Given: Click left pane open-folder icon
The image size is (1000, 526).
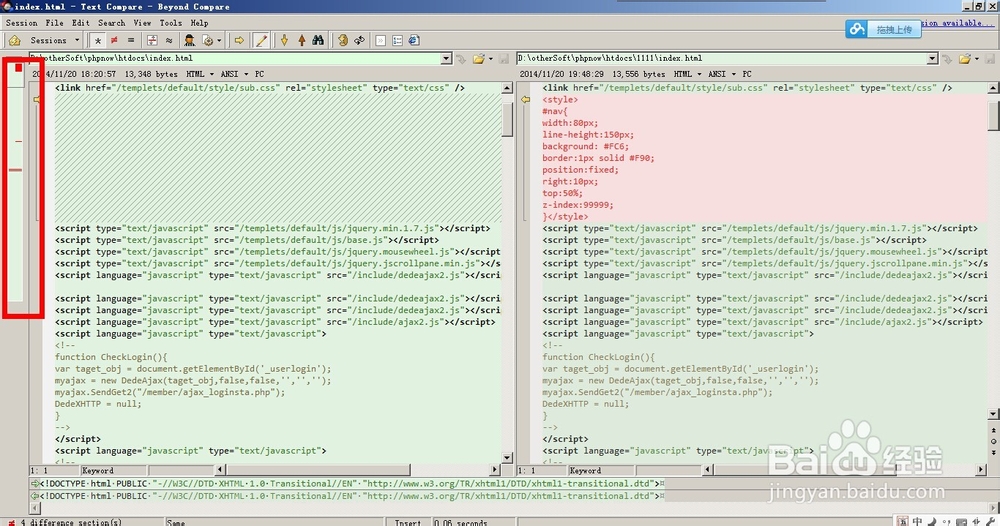Looking at the screenshot, I should (478, 59).
